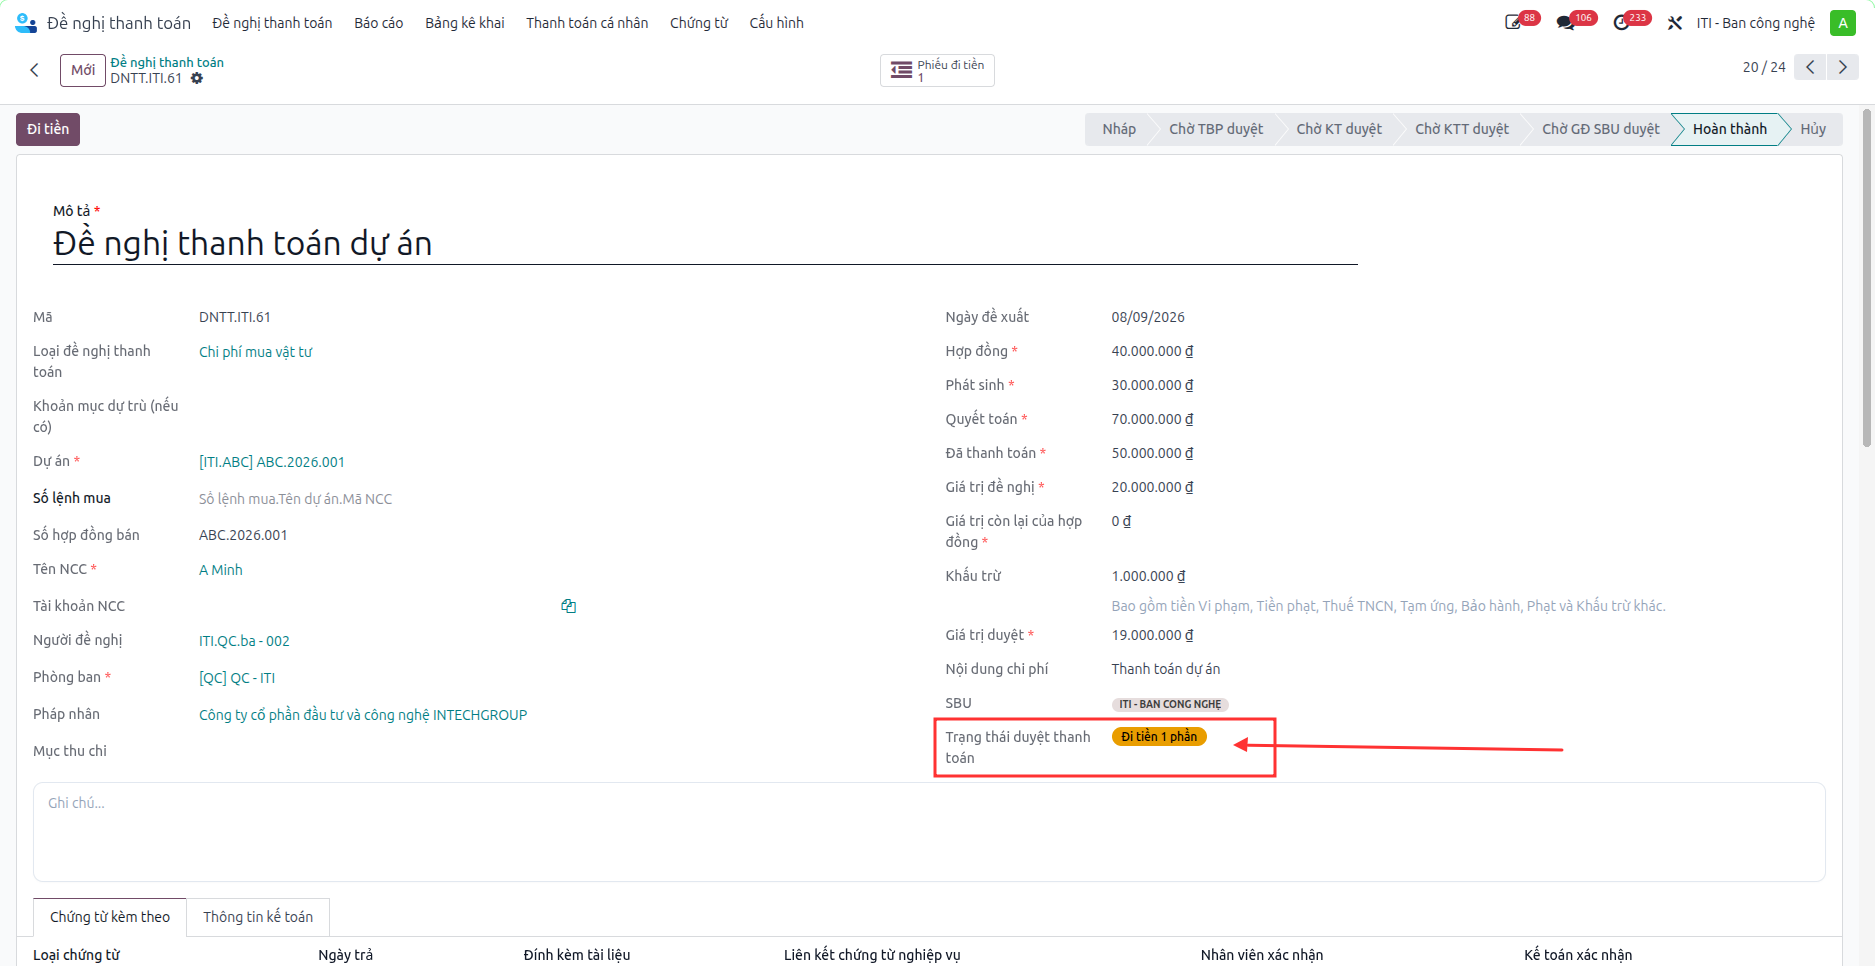Open the [QC] QC - ITI department link
Viewport: 1875px width, 966px height.
coord(237,678)
